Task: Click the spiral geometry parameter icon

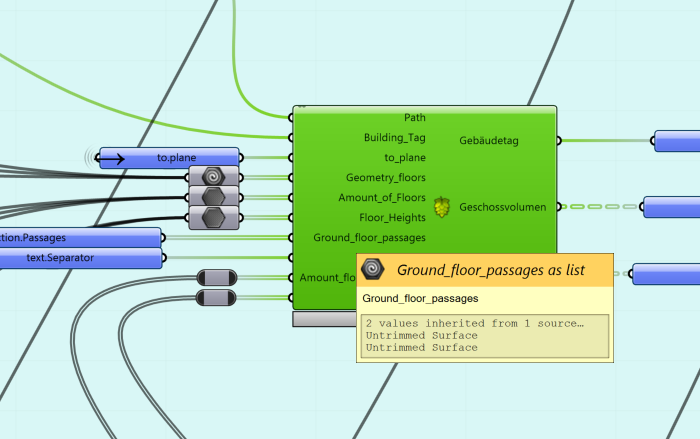Action: (213, 177)
